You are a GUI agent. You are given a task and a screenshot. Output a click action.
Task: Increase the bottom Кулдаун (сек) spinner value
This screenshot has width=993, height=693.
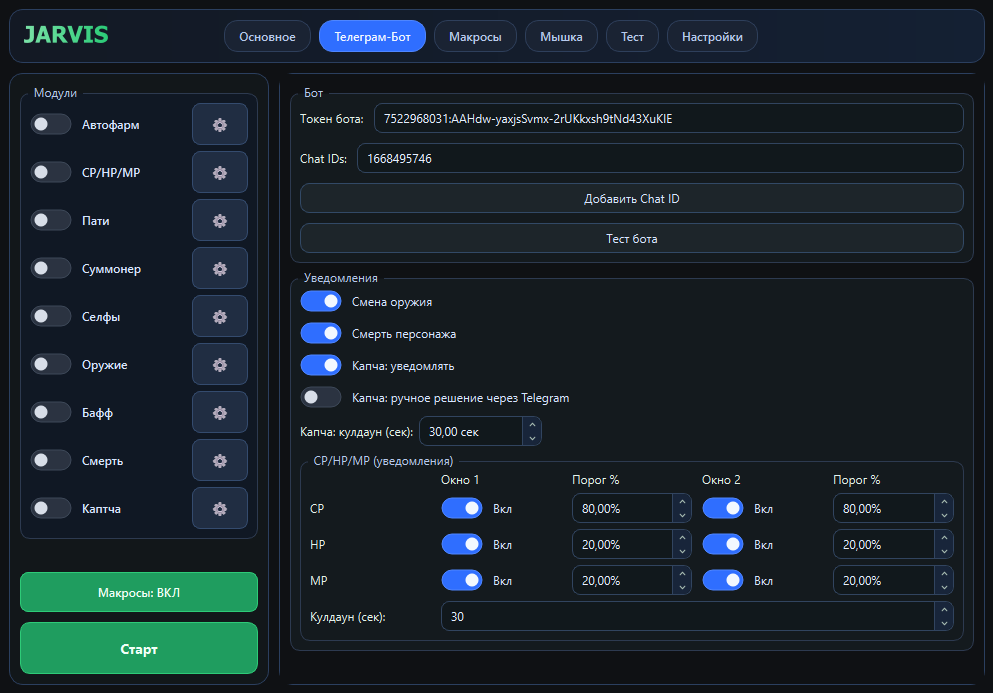coord(943,610)
